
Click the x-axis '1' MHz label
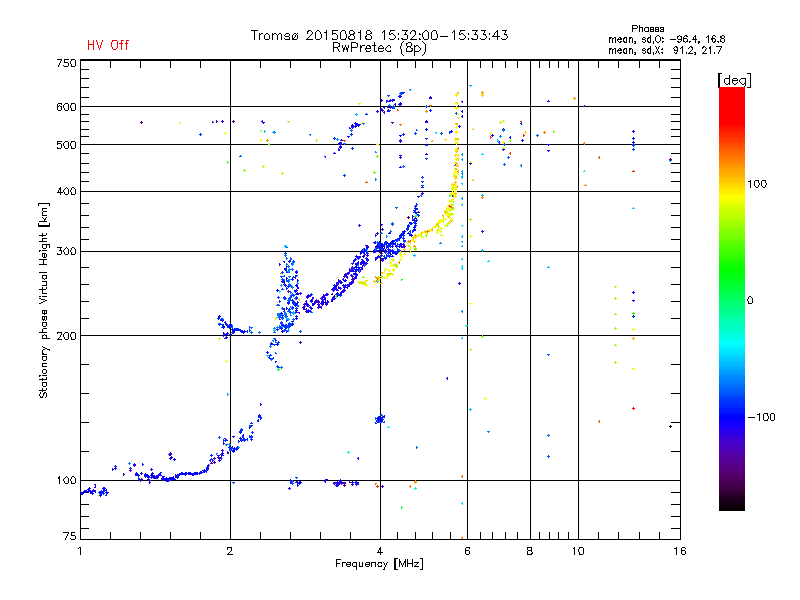coord(80,551)
